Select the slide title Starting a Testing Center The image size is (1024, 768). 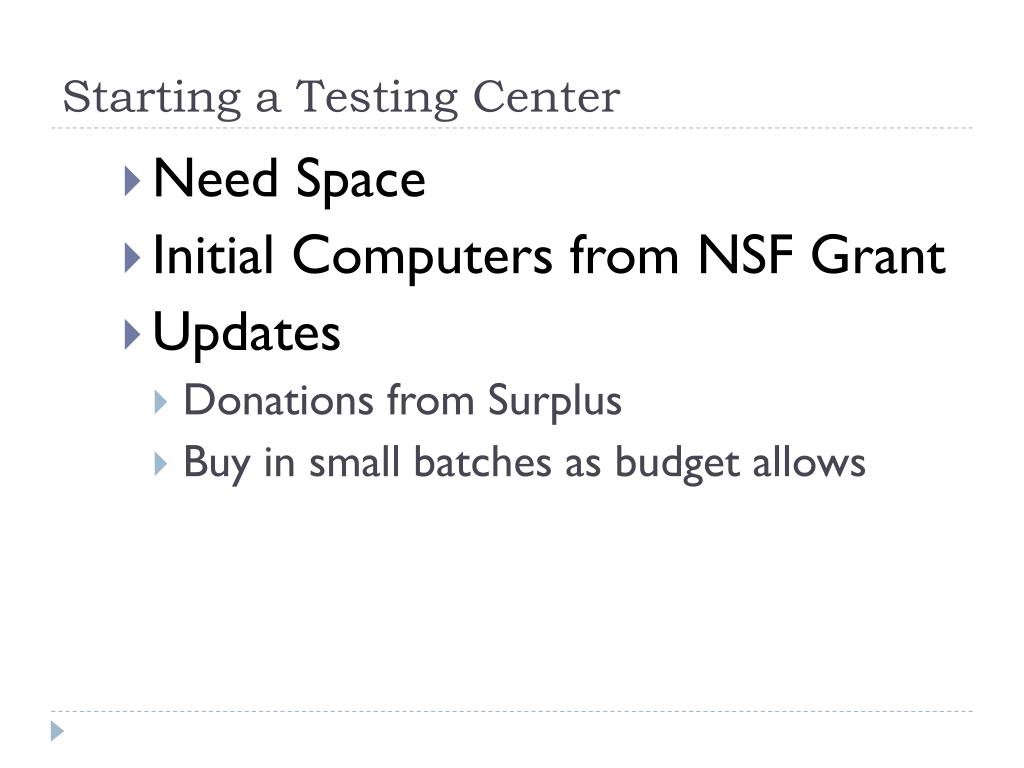pyautogui.click(x=341, y=98)
